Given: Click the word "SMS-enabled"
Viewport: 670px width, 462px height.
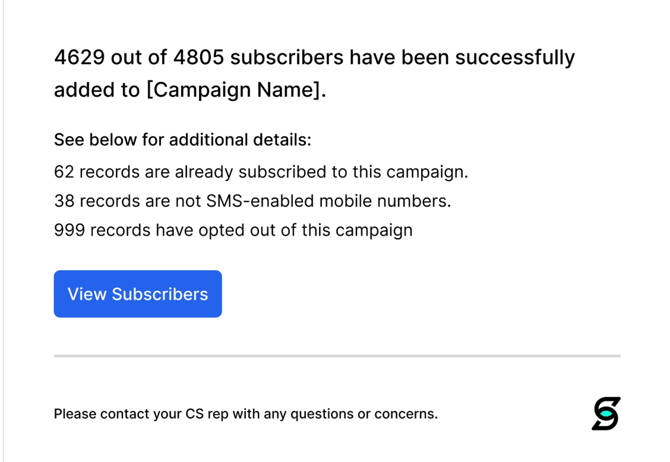Looking at the screenshot, I should [260, 201].
